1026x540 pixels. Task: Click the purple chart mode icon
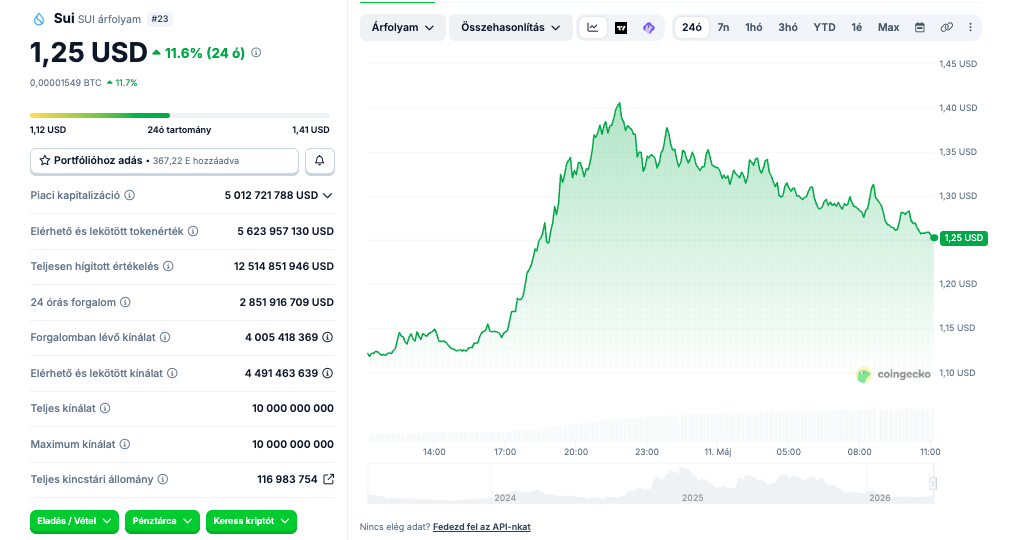[x=648, y=27]
